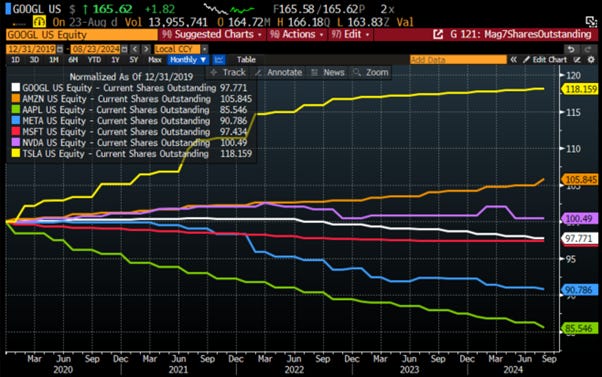Image resolution: width=602 pixels, height=377 pixels.
Task: Click the start date 12/31/2019 field
Action: click(31, 49)
